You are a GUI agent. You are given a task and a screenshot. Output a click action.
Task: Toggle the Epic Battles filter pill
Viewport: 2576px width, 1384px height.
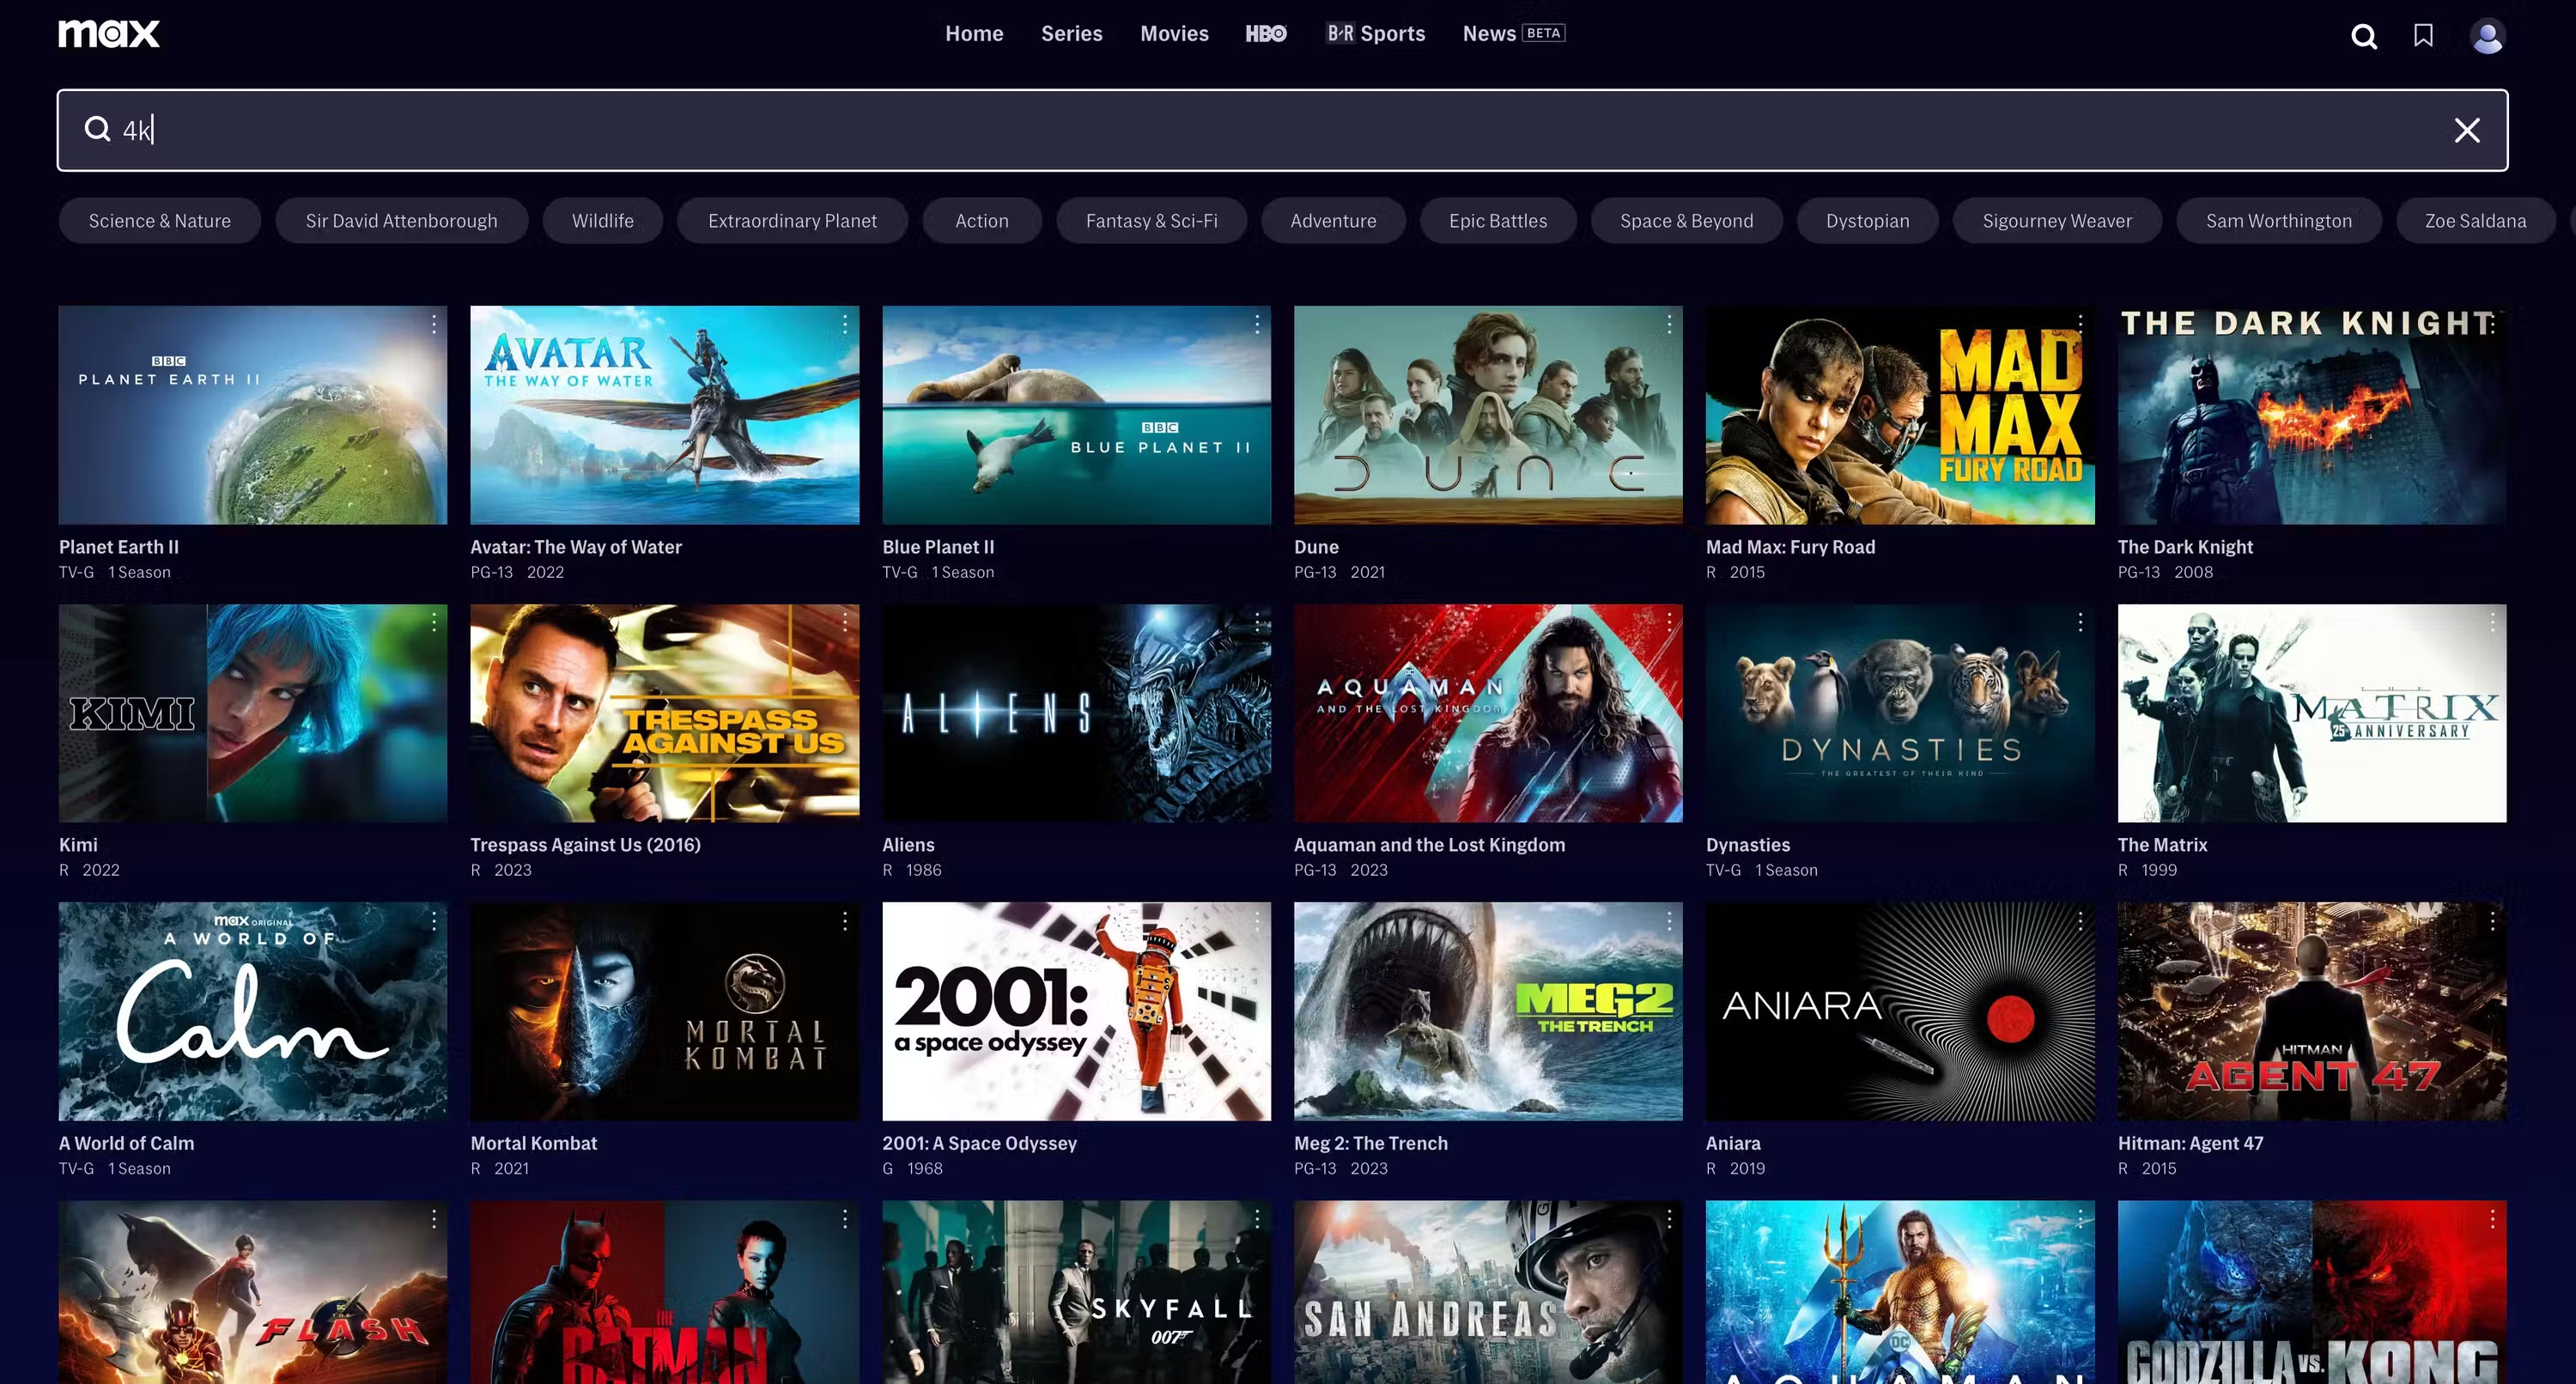pyautogui.click(x=1498, y=220)
